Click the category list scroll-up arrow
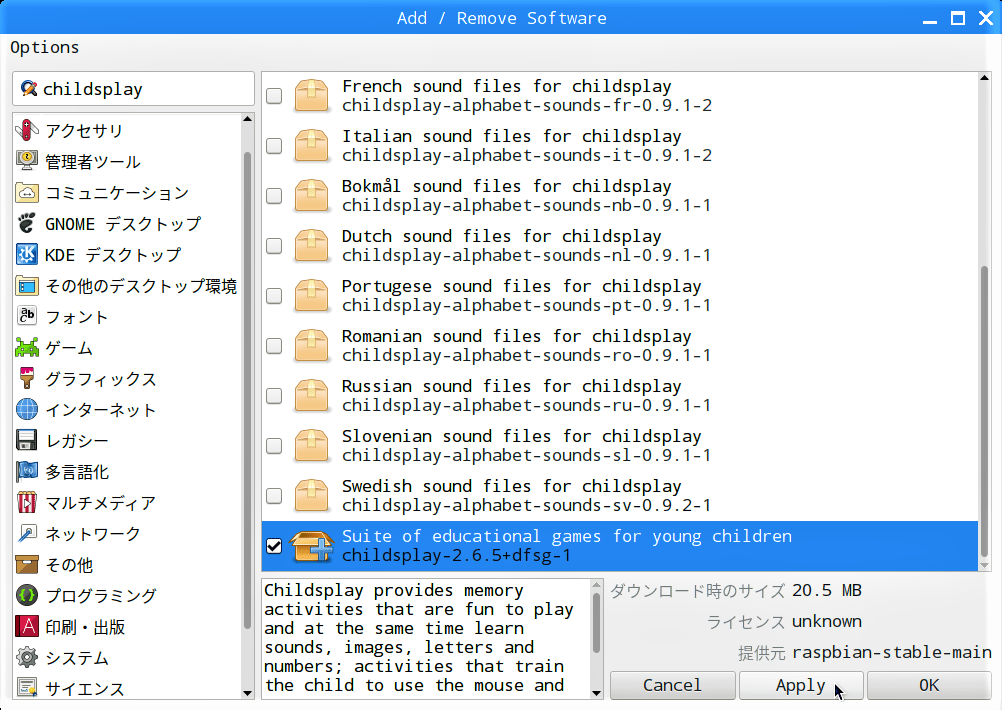 (x=248, y=119)
